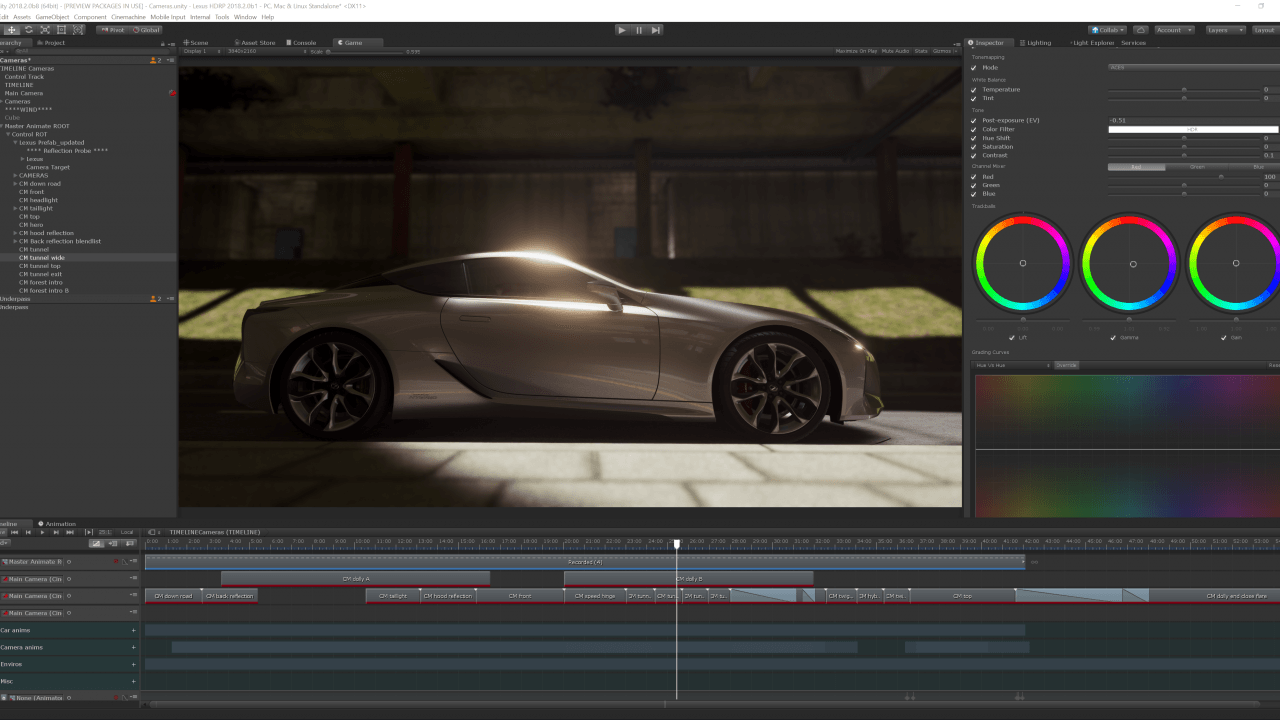Toggle the Tonemapping Mode override checkbox

[974, 68]
